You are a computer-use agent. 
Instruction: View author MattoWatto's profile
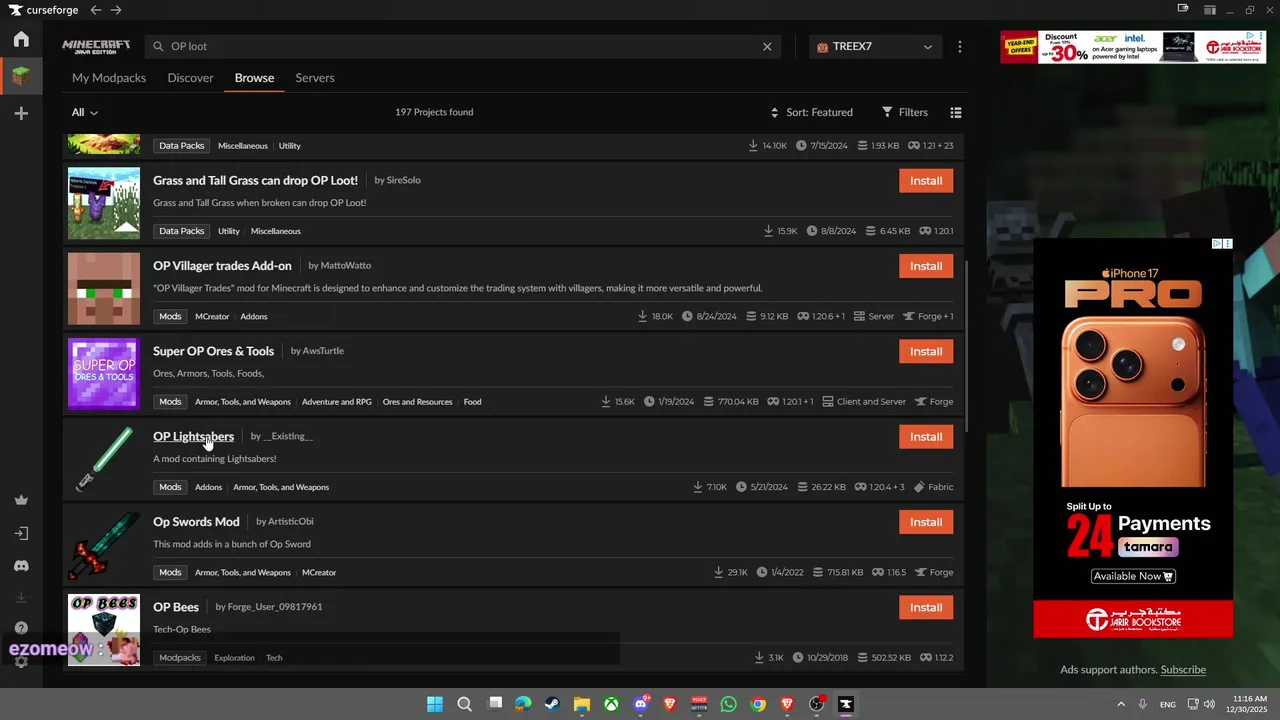(346, 265)
